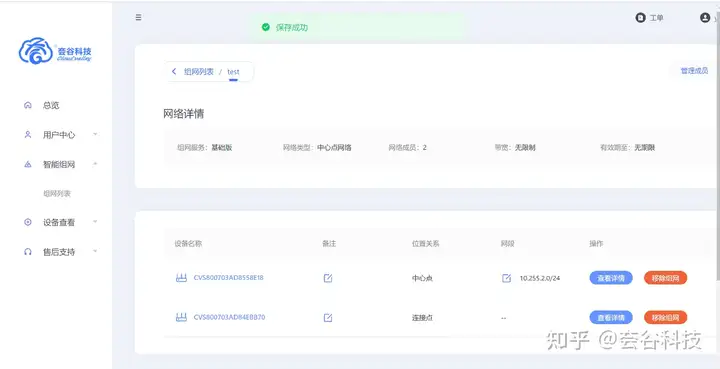Viewport: 720px width, 369px height.
Task: View details of CVS800703AD8558E18
Action: [x=611, y=278]
